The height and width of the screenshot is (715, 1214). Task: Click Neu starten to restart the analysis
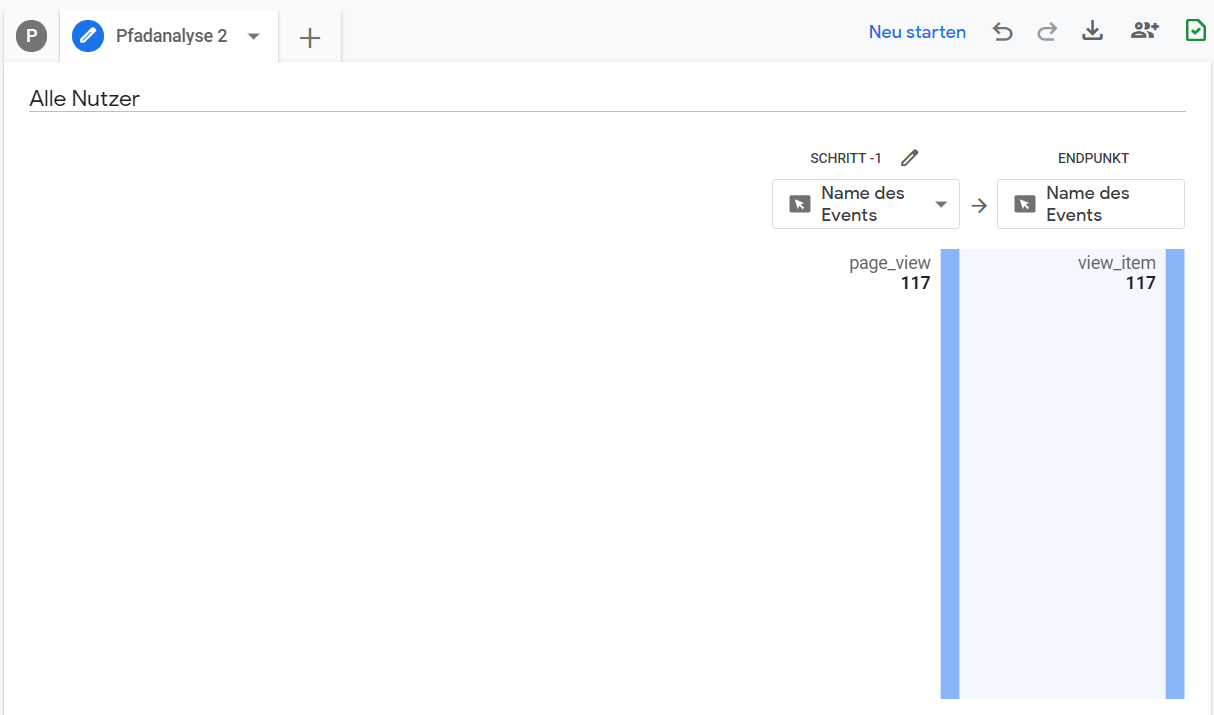tap(917, 31)
